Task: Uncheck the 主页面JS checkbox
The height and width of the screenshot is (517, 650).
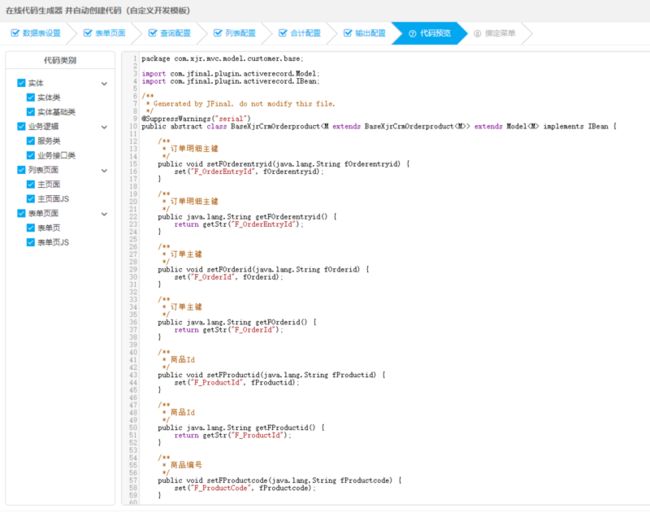Action: tap(31, 199)
